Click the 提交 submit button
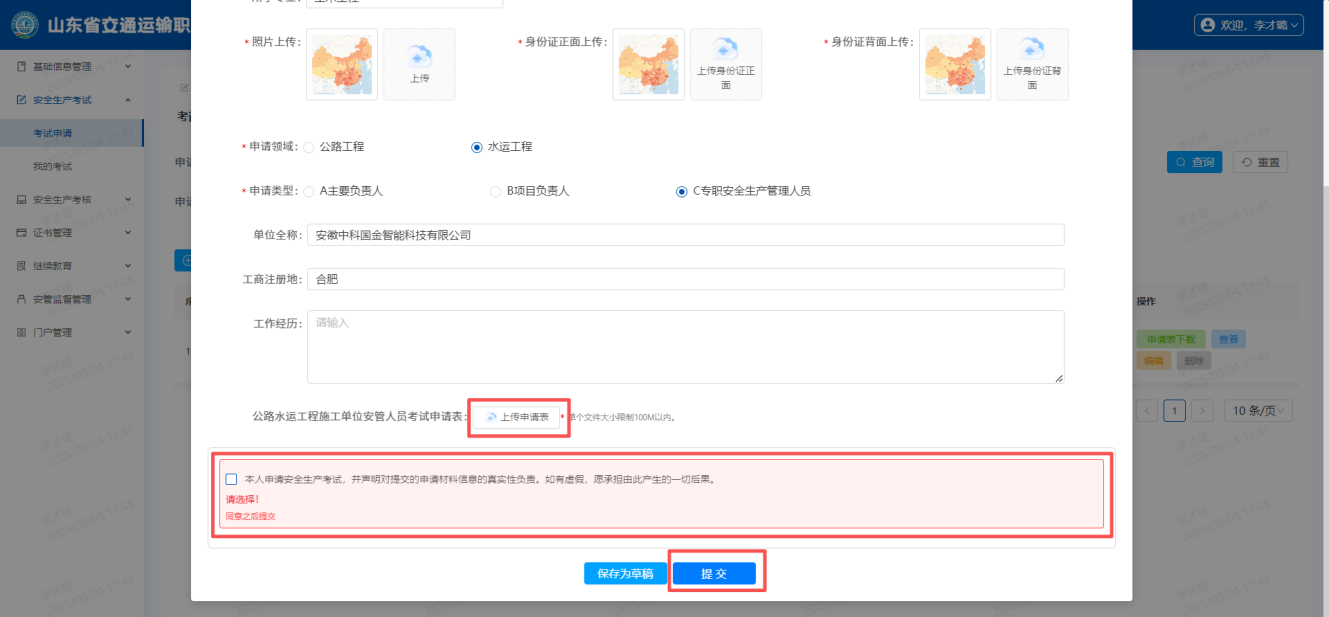 [x=714, y=573]
